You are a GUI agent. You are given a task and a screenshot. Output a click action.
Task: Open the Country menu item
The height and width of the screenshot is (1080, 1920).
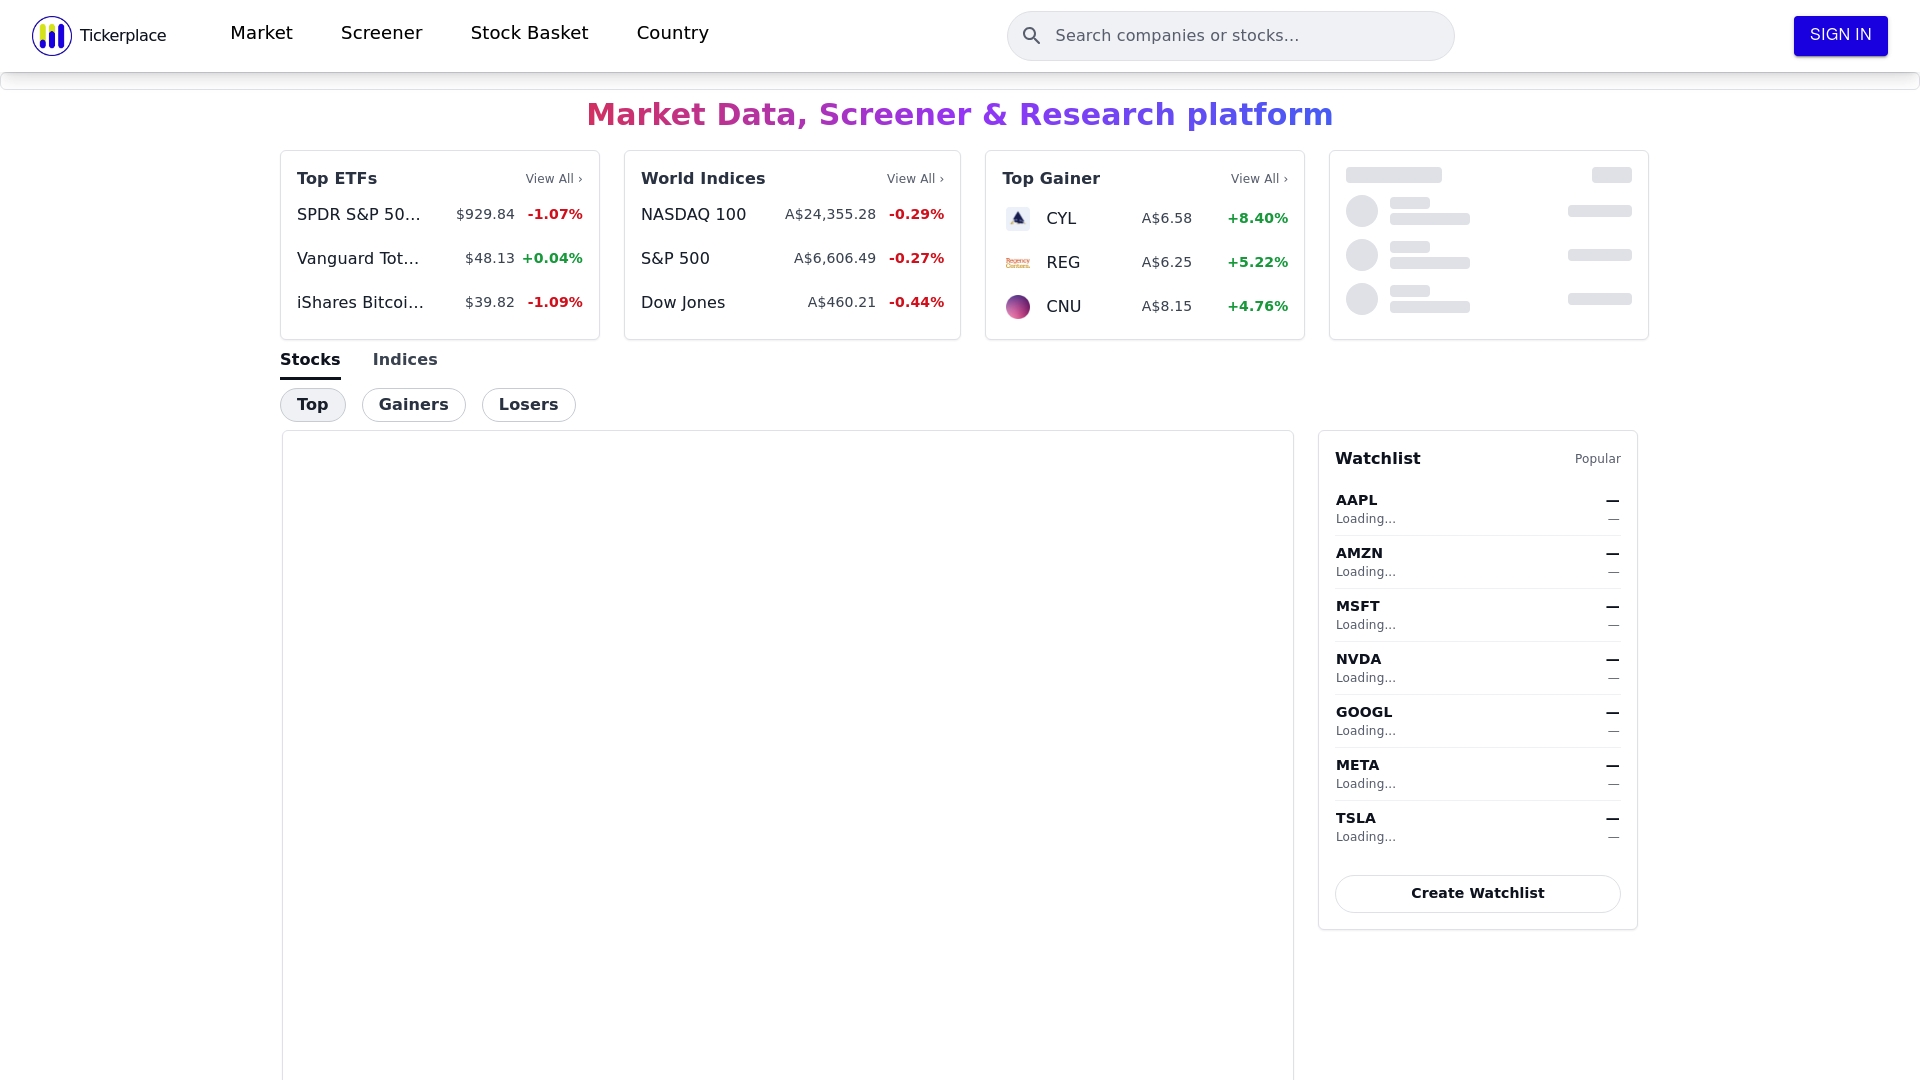[672, 33]
